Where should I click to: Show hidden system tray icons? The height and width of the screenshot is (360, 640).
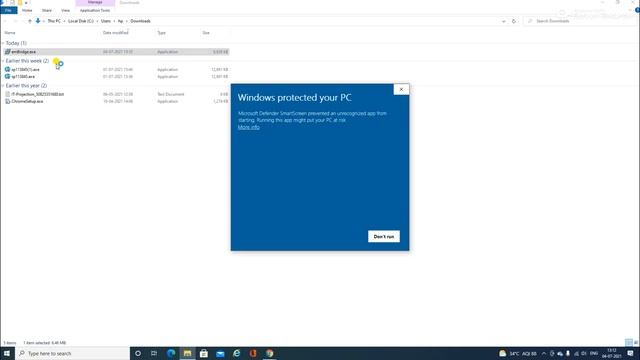(544, 353)
